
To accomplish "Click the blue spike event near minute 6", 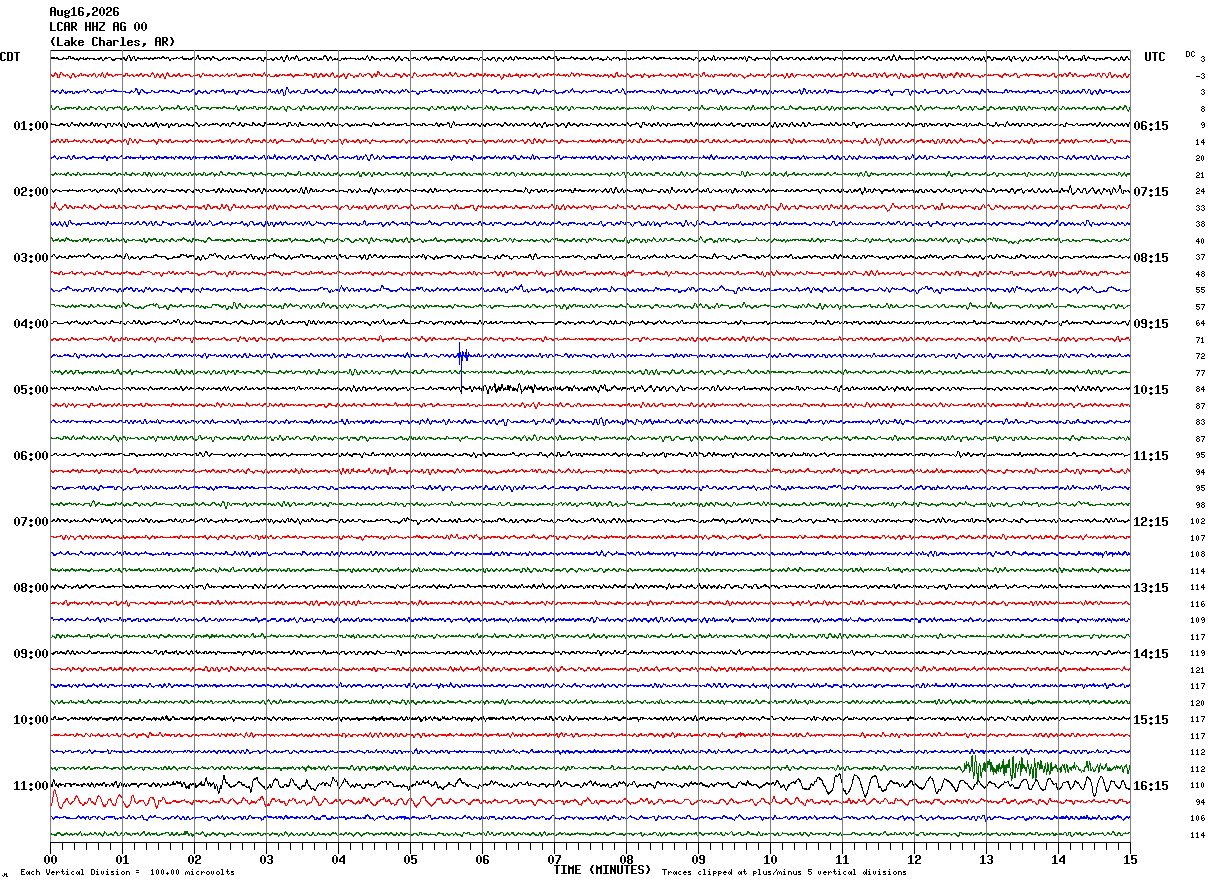I will pos(462,355).
